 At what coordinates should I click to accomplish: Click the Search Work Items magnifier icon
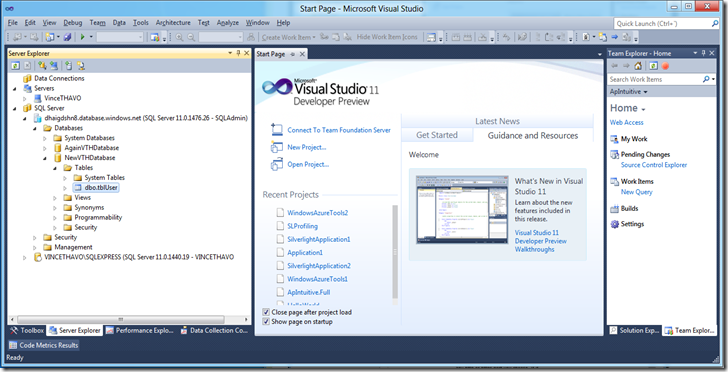pyautogui.click(x=706, y=79)
